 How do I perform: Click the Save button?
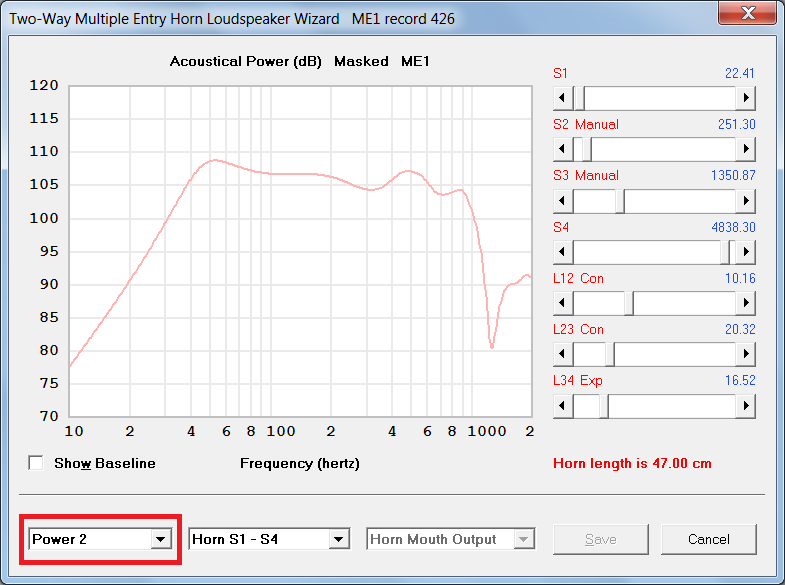[x=601, y=539]
